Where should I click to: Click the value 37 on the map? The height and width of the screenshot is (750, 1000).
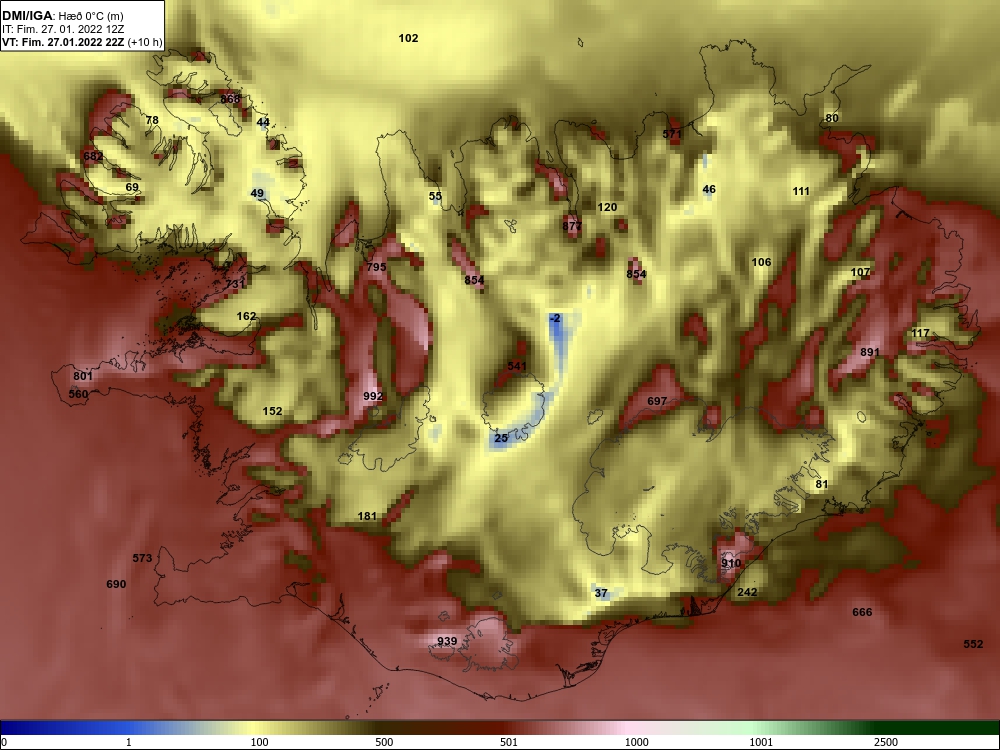[601, 593]
